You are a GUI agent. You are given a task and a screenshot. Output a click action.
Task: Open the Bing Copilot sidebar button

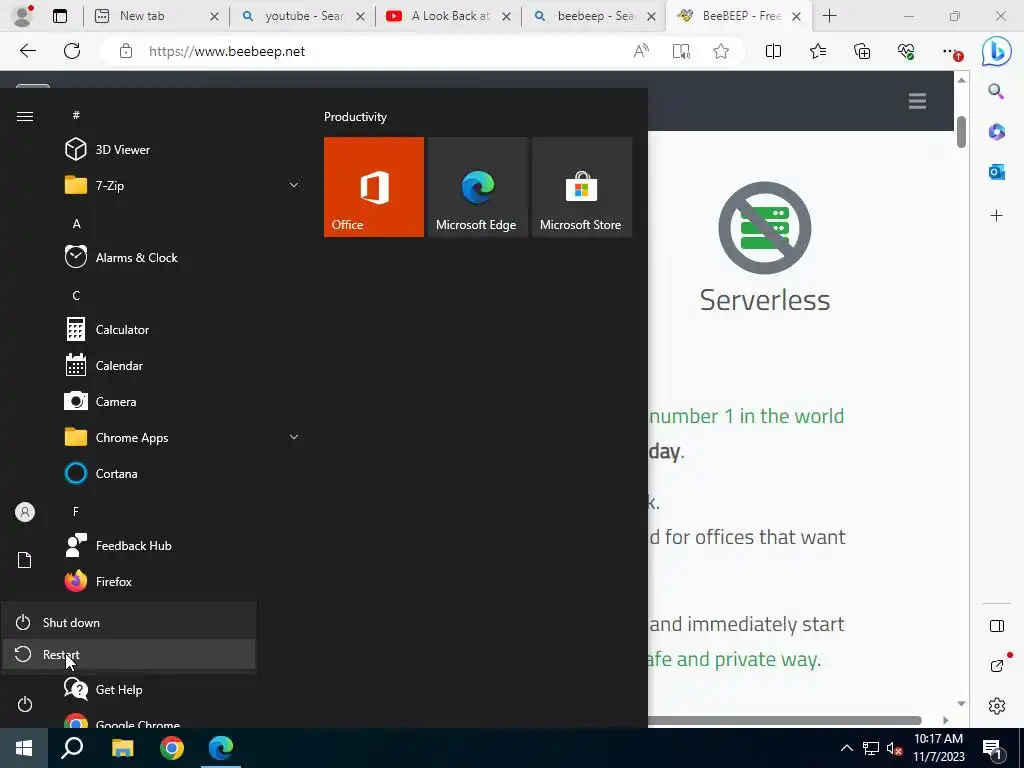pos(997,52)
